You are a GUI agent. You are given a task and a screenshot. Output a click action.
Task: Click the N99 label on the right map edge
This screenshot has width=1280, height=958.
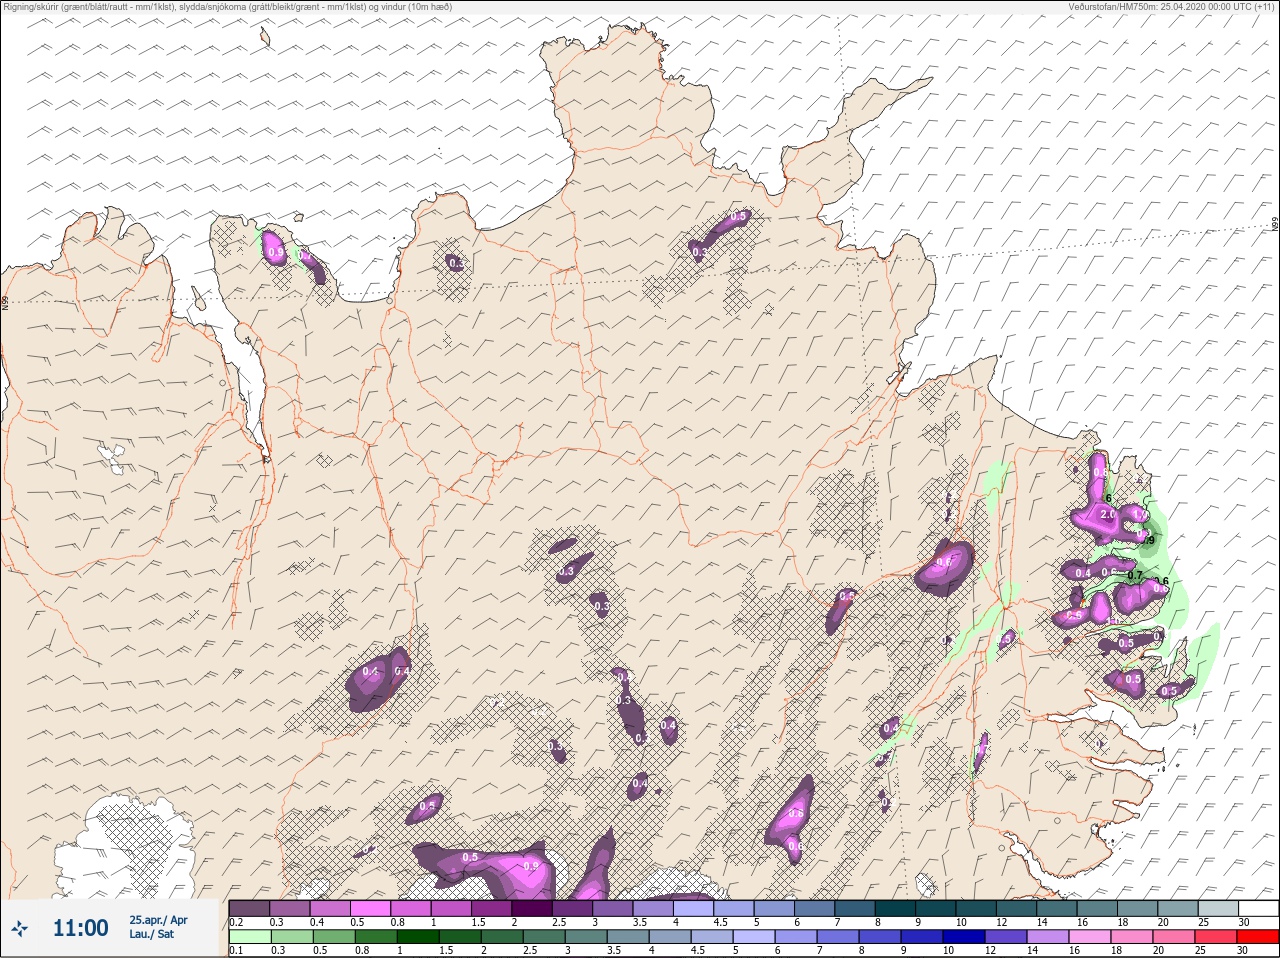(x=1275, y=225)
